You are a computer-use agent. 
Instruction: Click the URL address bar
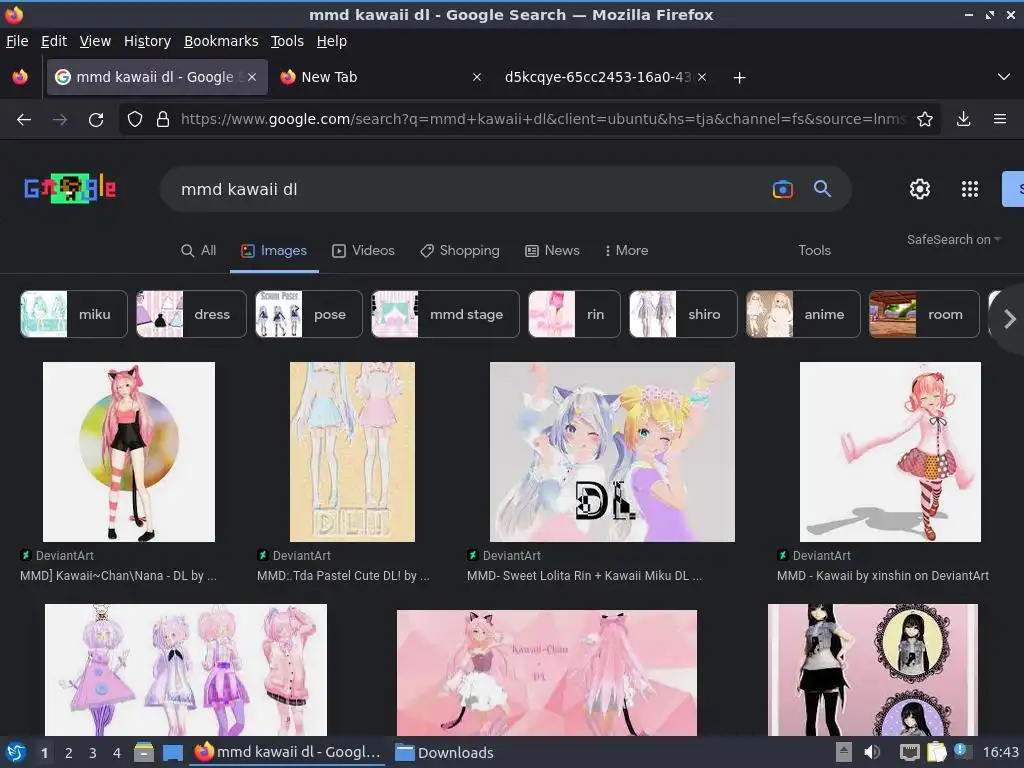pyautogui.click(x=542, y=119)
